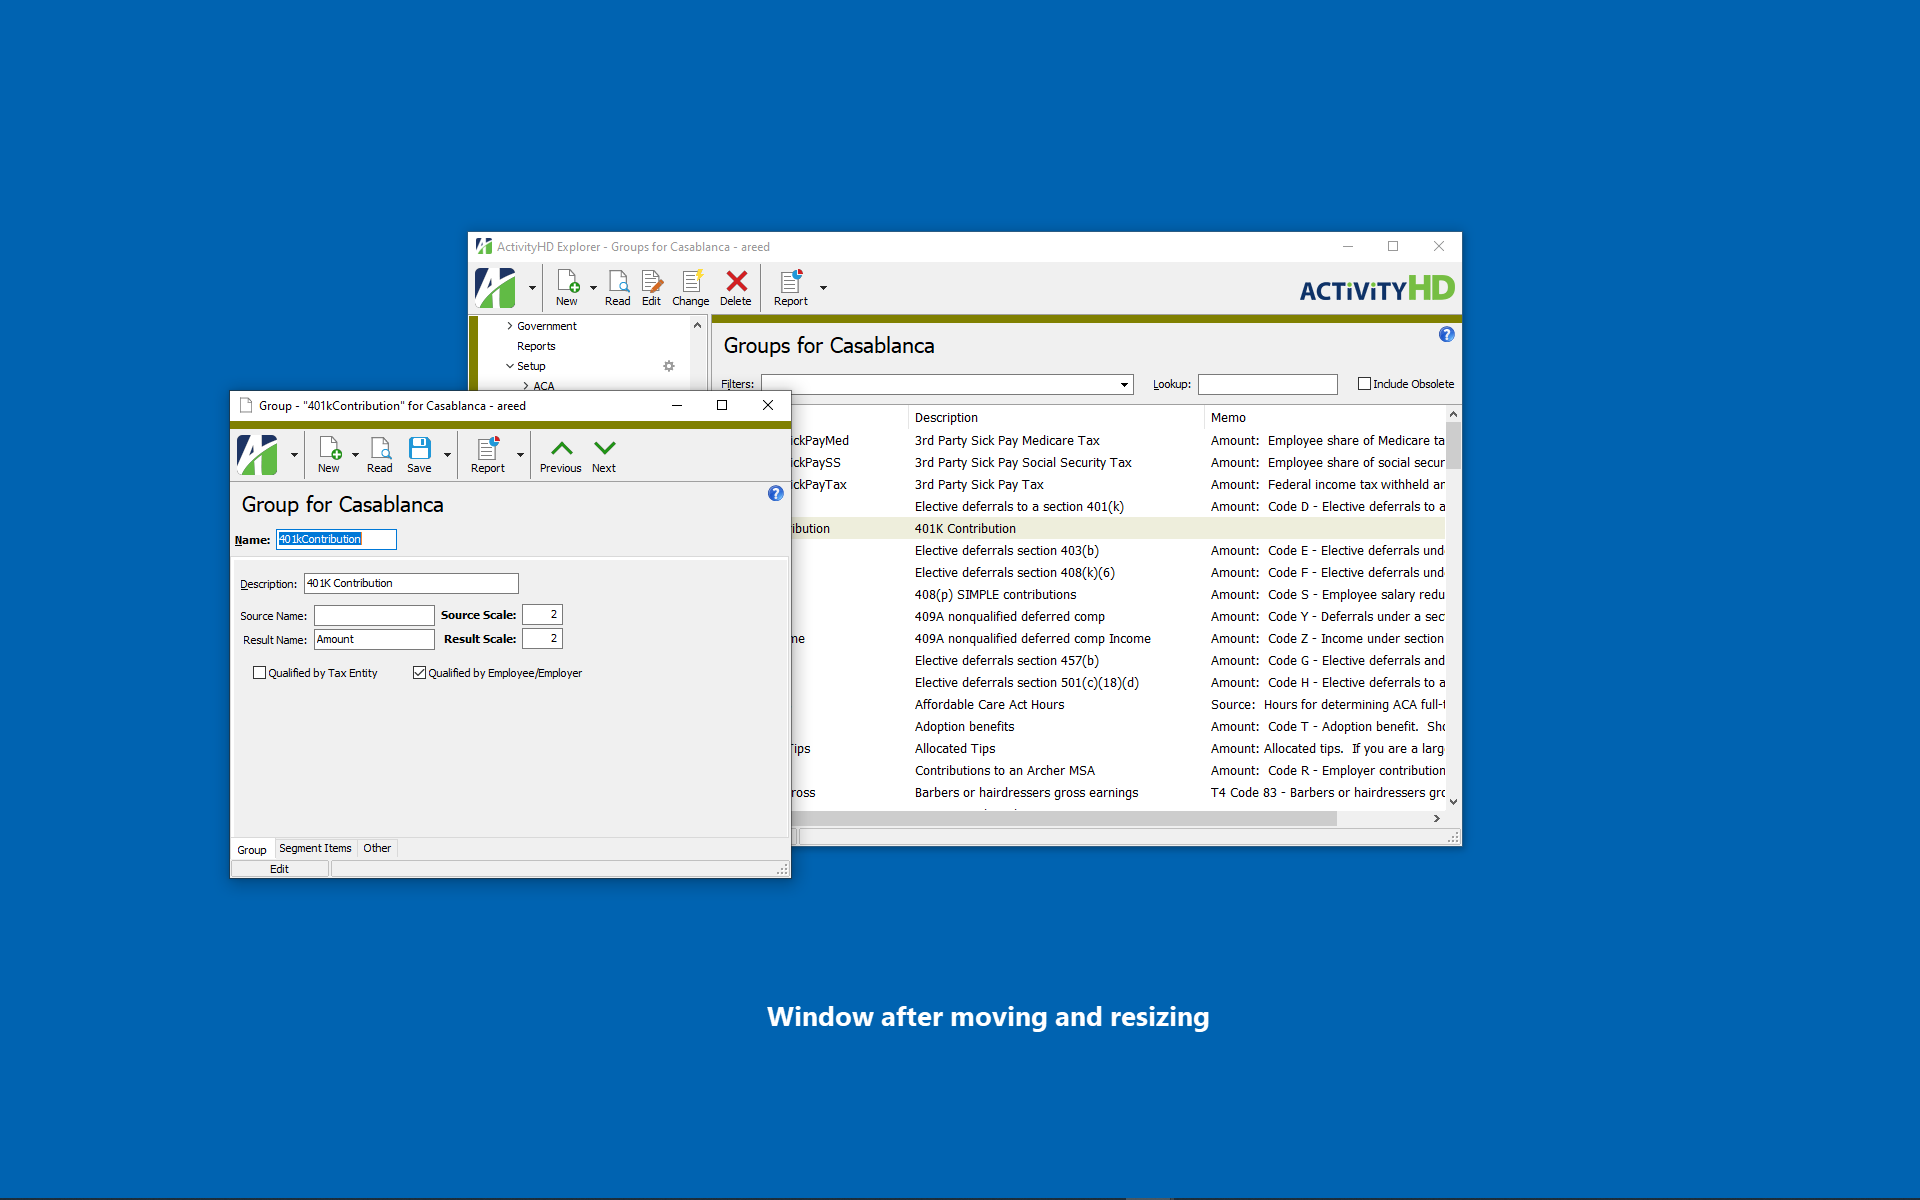Viewport: 1920px width, 1200px height.
Task: Expand the Government tree node
Action: pyautogui.click(x=510, y=326)
